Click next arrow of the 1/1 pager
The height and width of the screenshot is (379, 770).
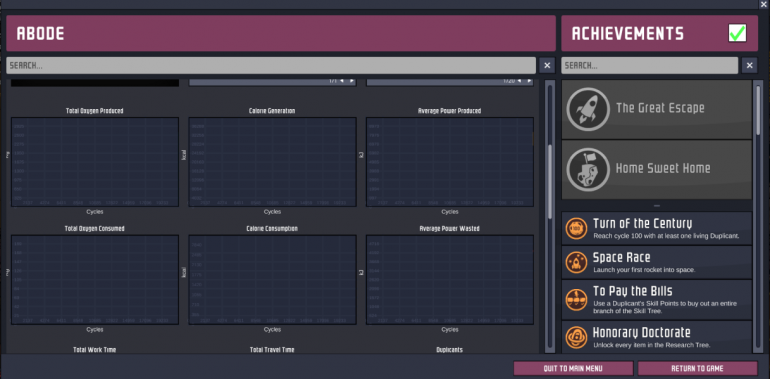tap(352, 81)
